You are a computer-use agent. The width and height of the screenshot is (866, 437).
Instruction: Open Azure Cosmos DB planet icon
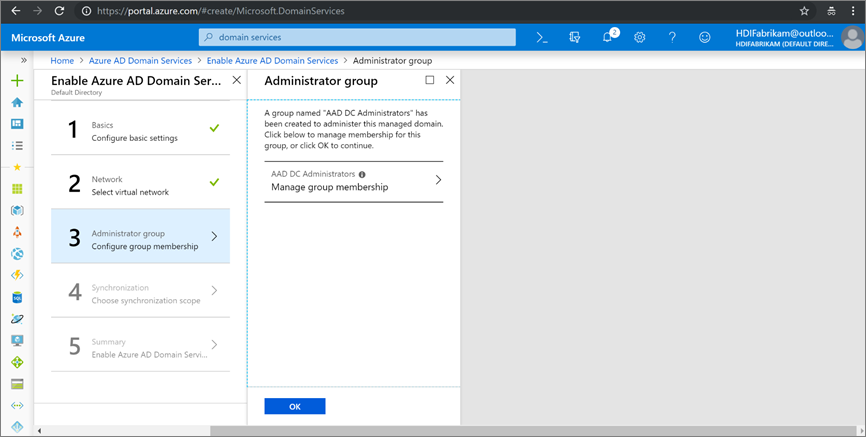click(x=17, y=319)
